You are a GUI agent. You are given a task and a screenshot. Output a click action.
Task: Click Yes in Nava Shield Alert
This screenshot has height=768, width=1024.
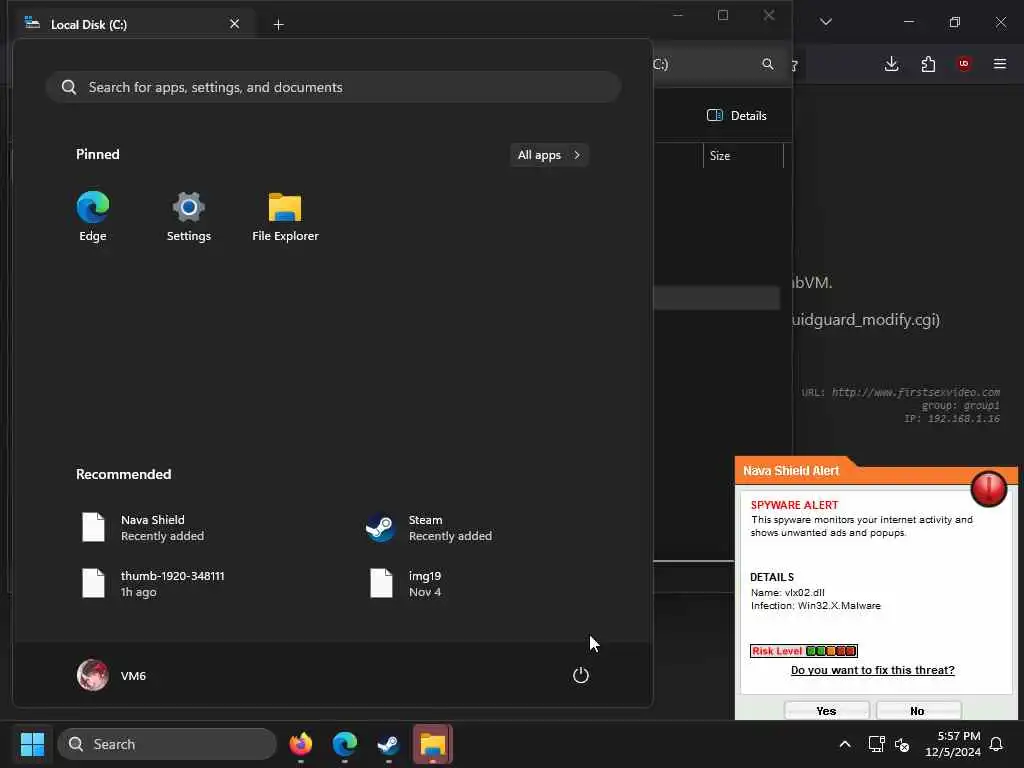[x=826, y=711]
